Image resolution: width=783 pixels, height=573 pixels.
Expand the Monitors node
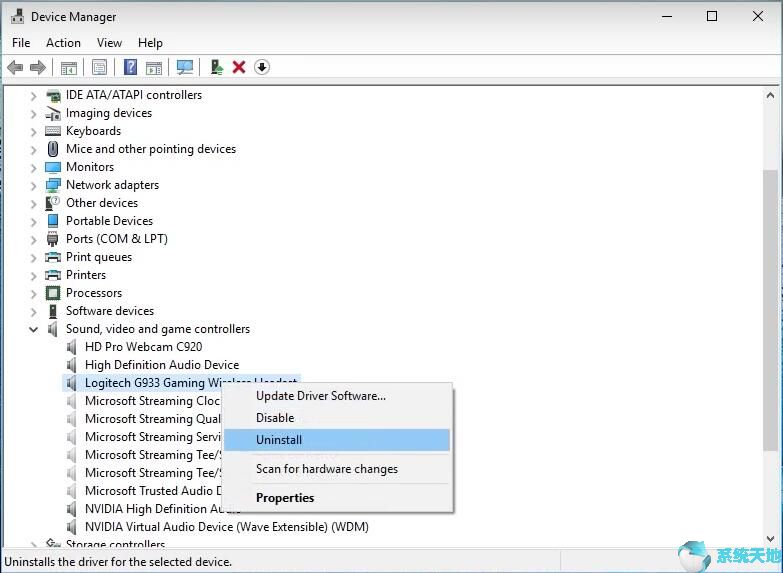click(x=33, y=167)
